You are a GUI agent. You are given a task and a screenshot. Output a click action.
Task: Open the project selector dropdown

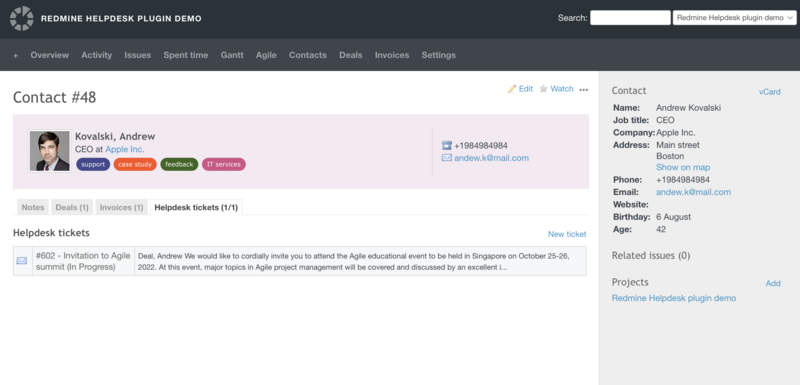tap(735, 18)
